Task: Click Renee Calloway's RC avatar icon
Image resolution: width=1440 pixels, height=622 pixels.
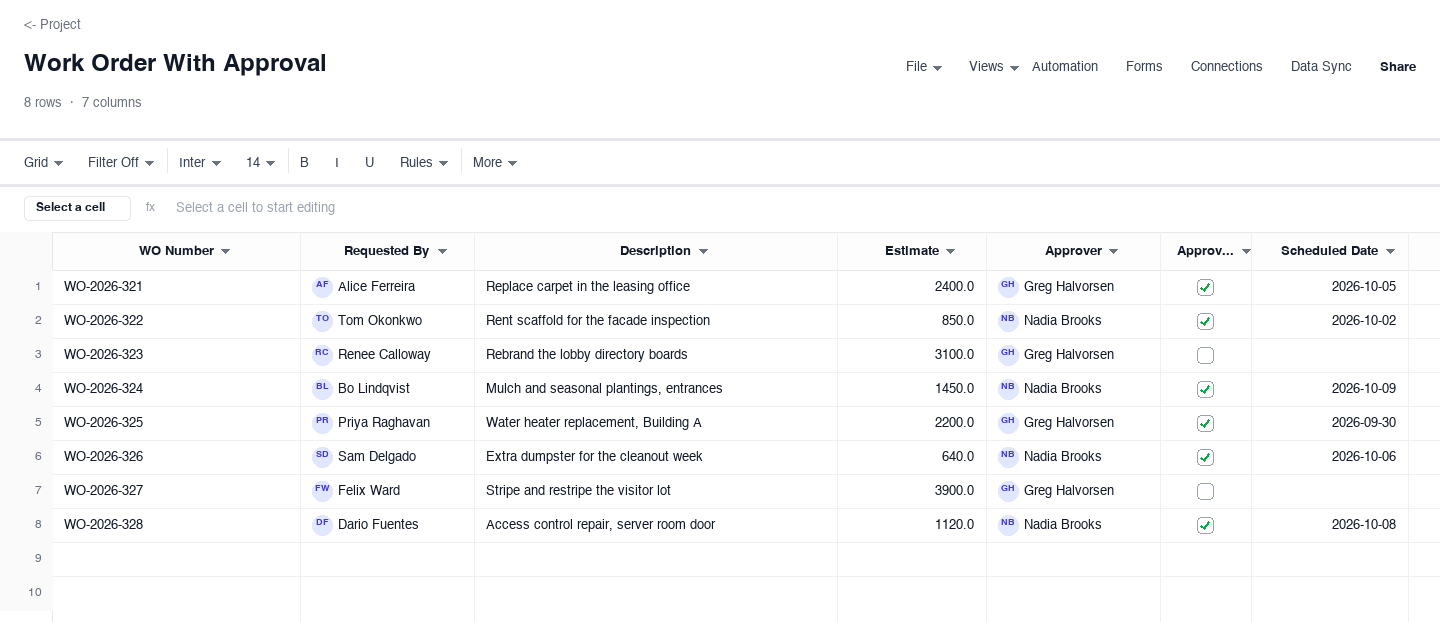Action: (x=322, y=355)
